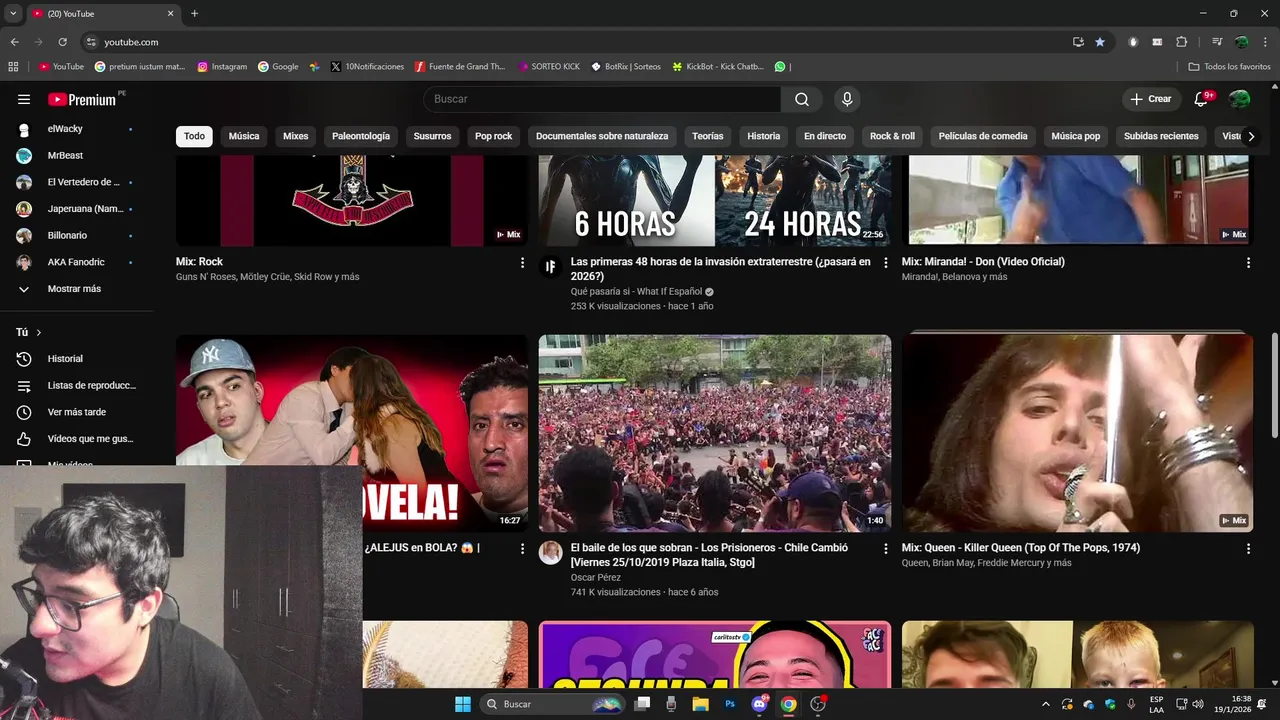Open Photoshop from the taskbar
Viewport: 1280px width, 720px height.
(730, 704)
